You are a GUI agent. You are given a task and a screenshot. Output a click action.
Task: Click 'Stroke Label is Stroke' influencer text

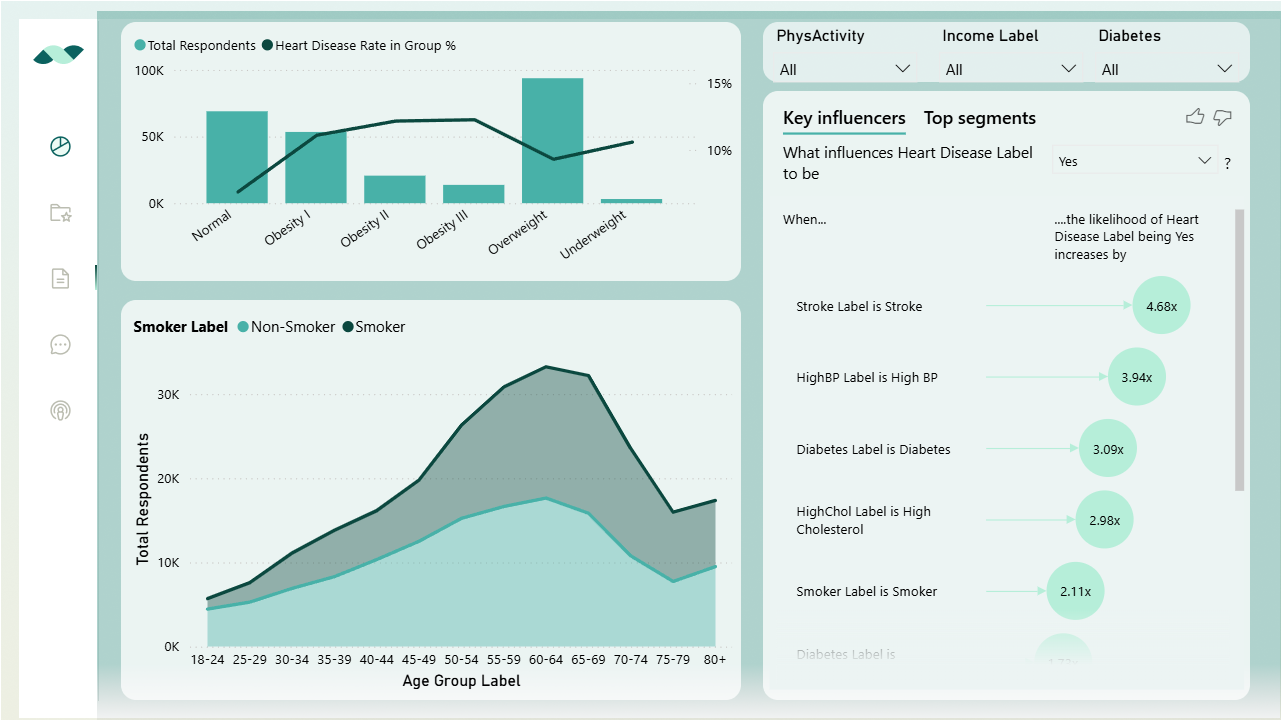pyautogui.click(x=859, y=306)
